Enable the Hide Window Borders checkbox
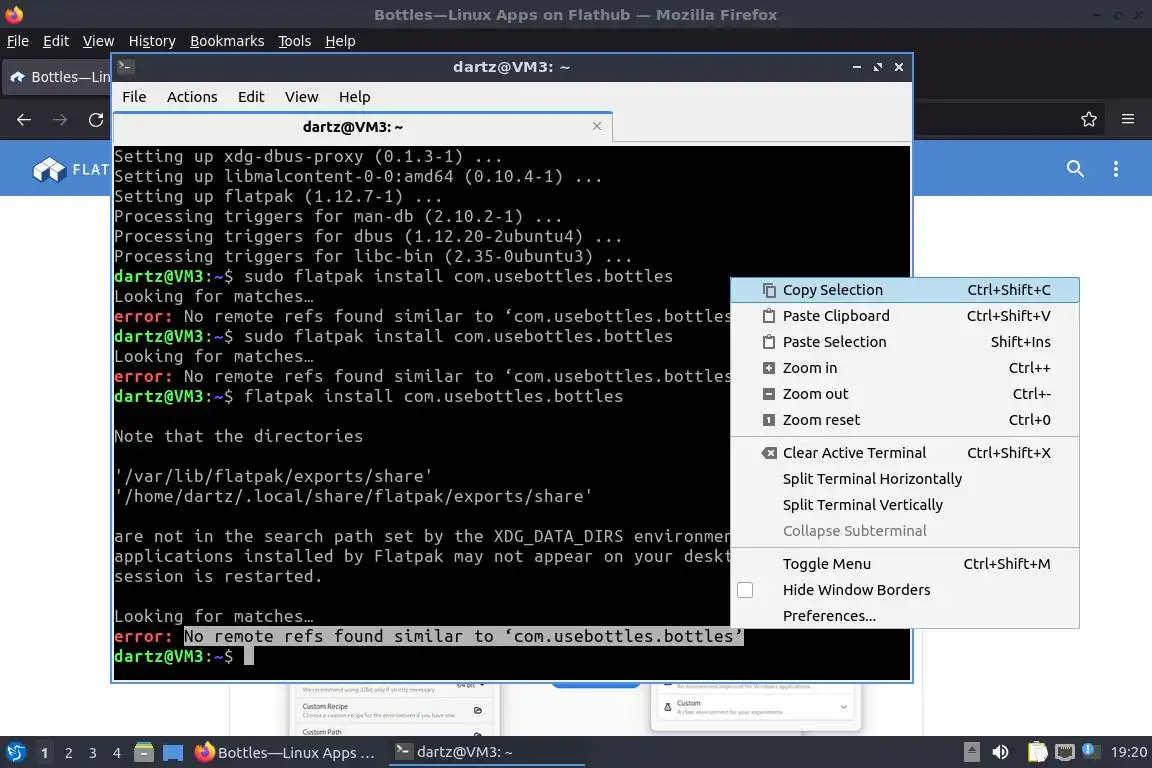Image resolution: width=1152 pixels, height=768 pixels. 745,590
